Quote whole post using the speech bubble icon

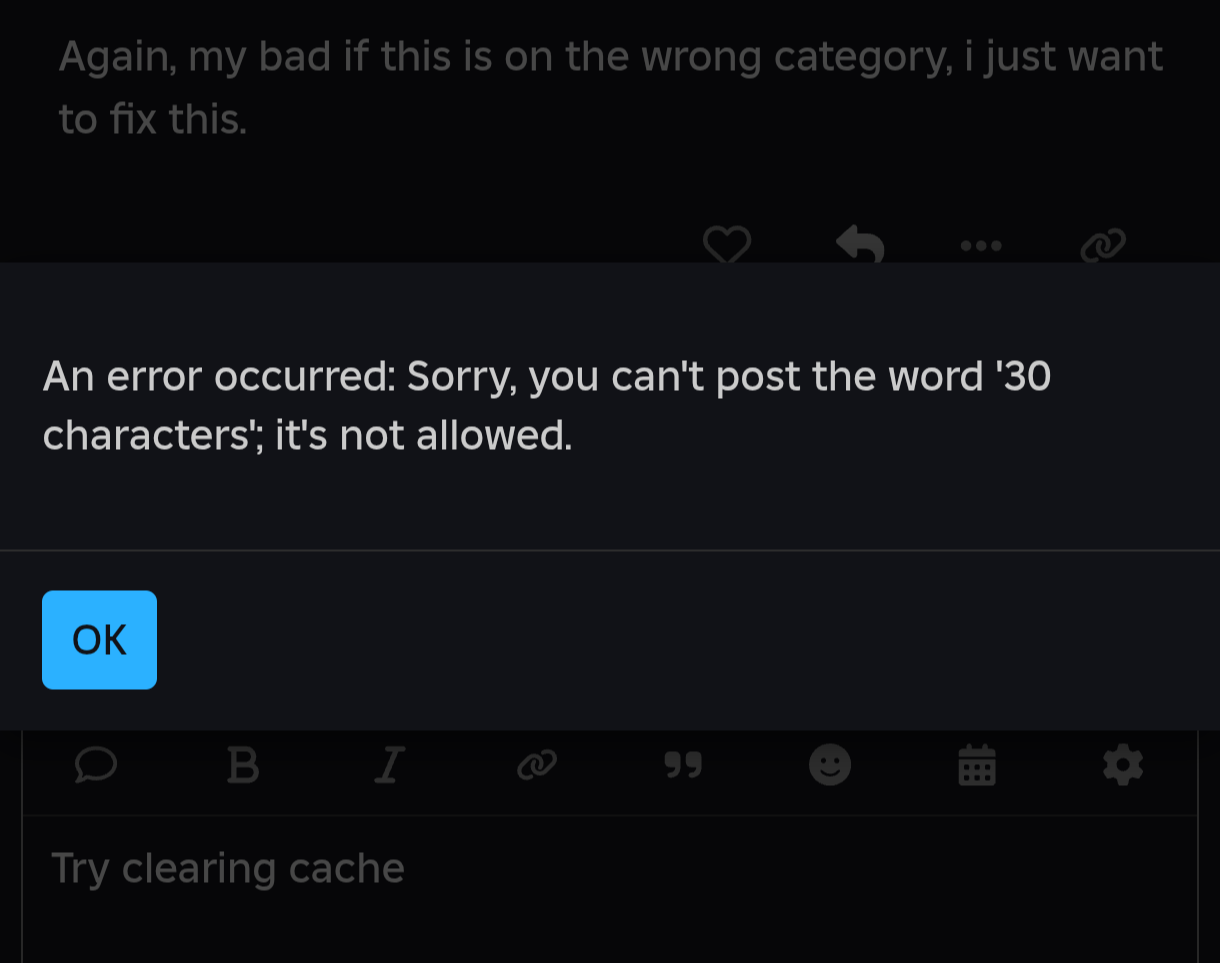96,766
